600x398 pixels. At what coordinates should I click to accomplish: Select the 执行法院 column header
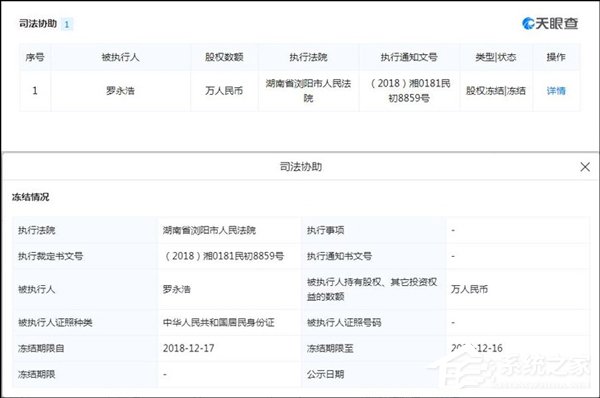308,57
